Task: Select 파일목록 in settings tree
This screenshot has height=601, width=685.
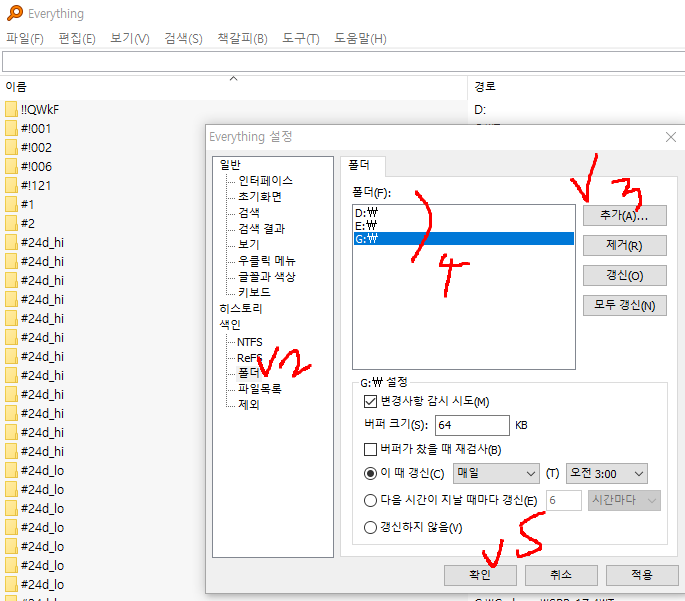Action: tap(260, 388)
